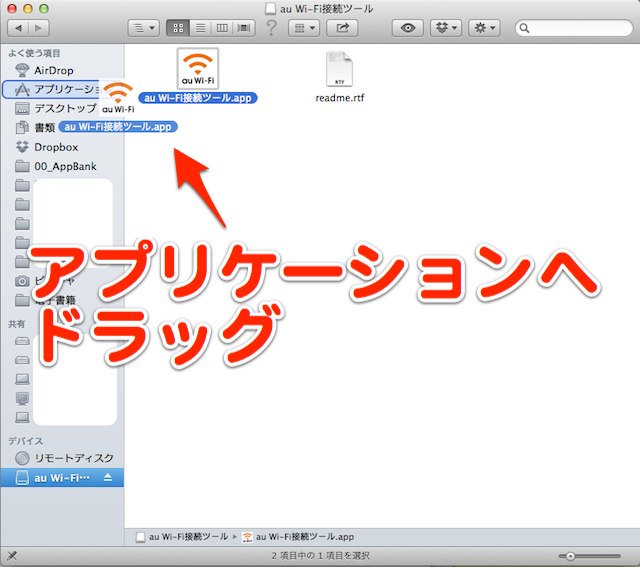Screen dimensions: 640x567
Task: Switch to icon view
Action: click(178, 28)
